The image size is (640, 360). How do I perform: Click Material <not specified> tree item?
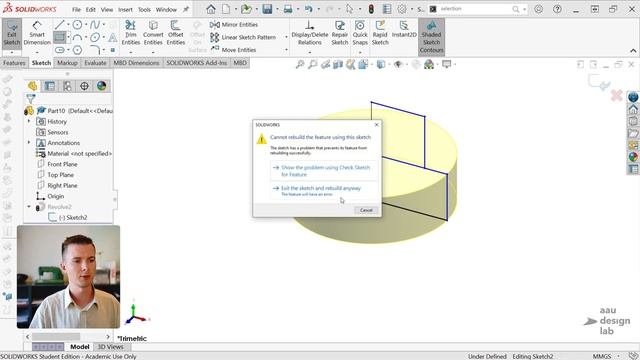(x=74, y=153)
